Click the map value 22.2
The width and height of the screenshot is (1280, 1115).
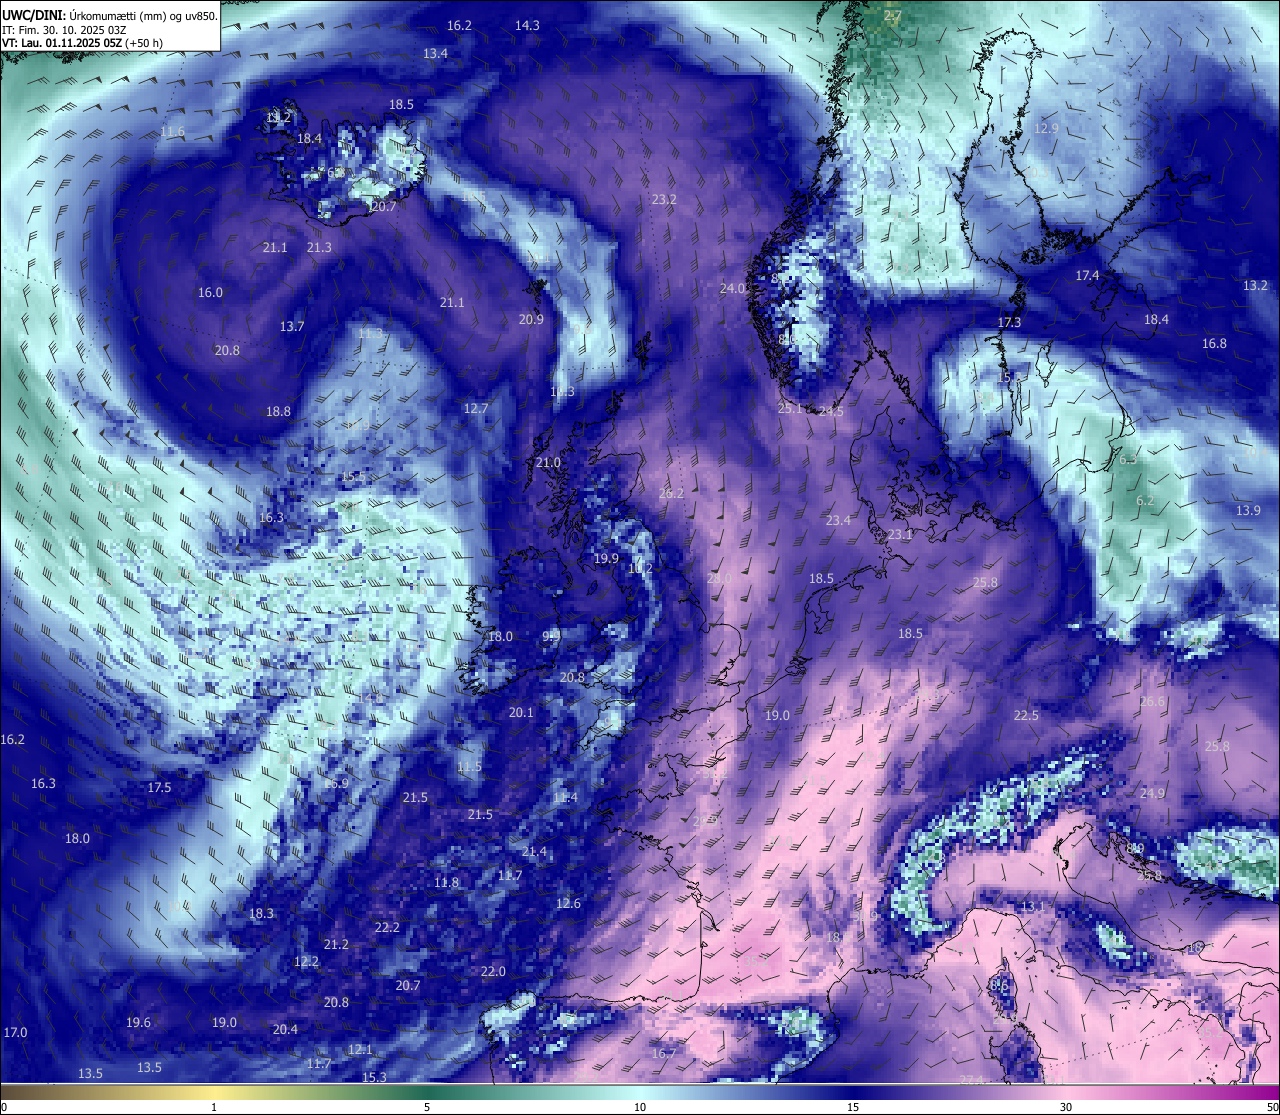pyautogui.click(x=387, y=927)
